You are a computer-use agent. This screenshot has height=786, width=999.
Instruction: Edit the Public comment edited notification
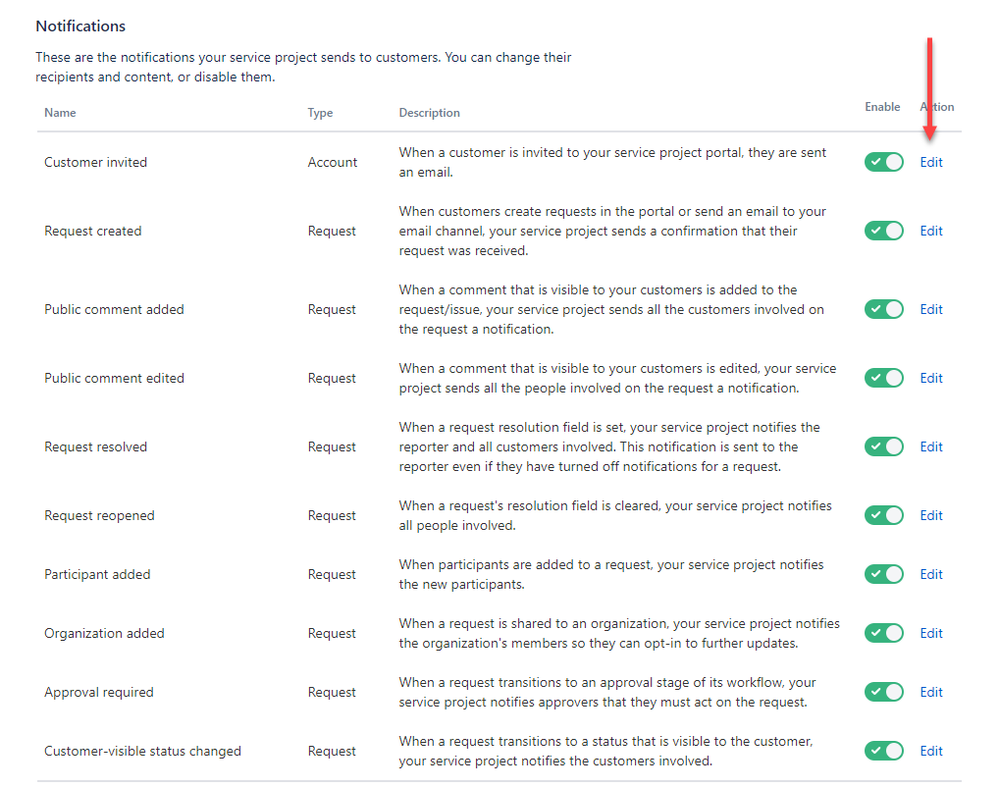[x=931, y=378]
